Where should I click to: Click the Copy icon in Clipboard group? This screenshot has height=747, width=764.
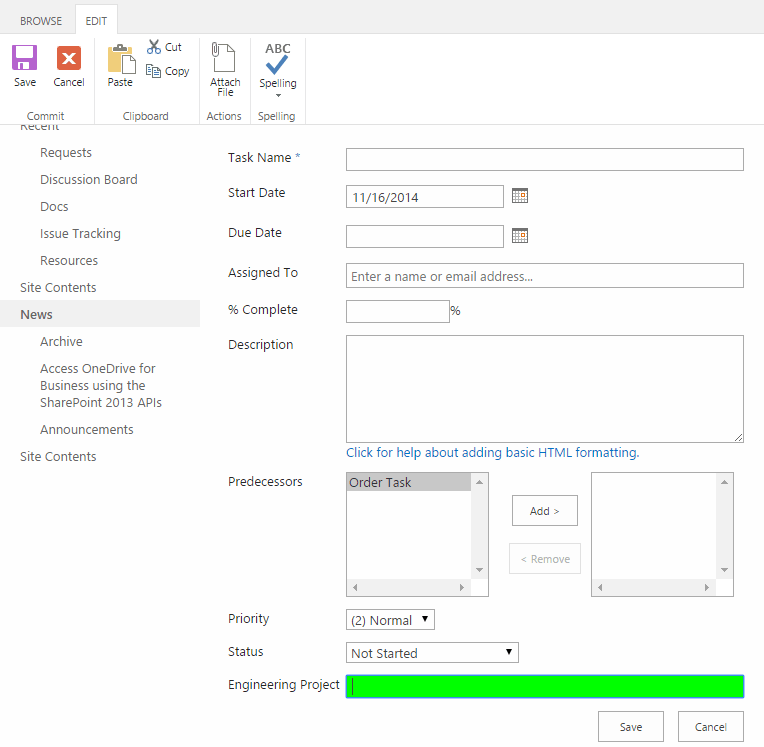click(x=153, y=71)
